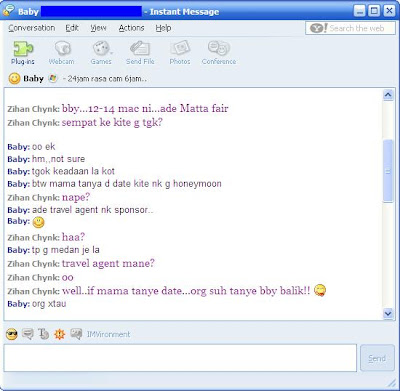400x391 pixels.
Task: Click the Send button
Action: tap(377, 358)
